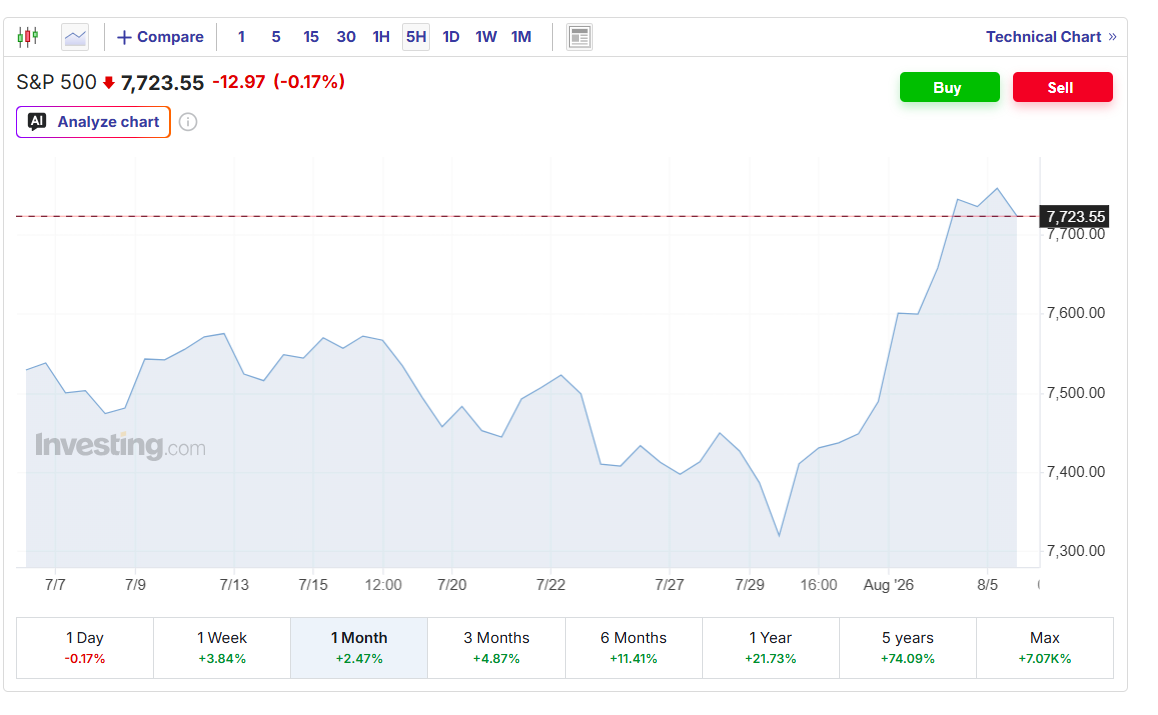Switch to candlestick chart type icon

[28, 37]
